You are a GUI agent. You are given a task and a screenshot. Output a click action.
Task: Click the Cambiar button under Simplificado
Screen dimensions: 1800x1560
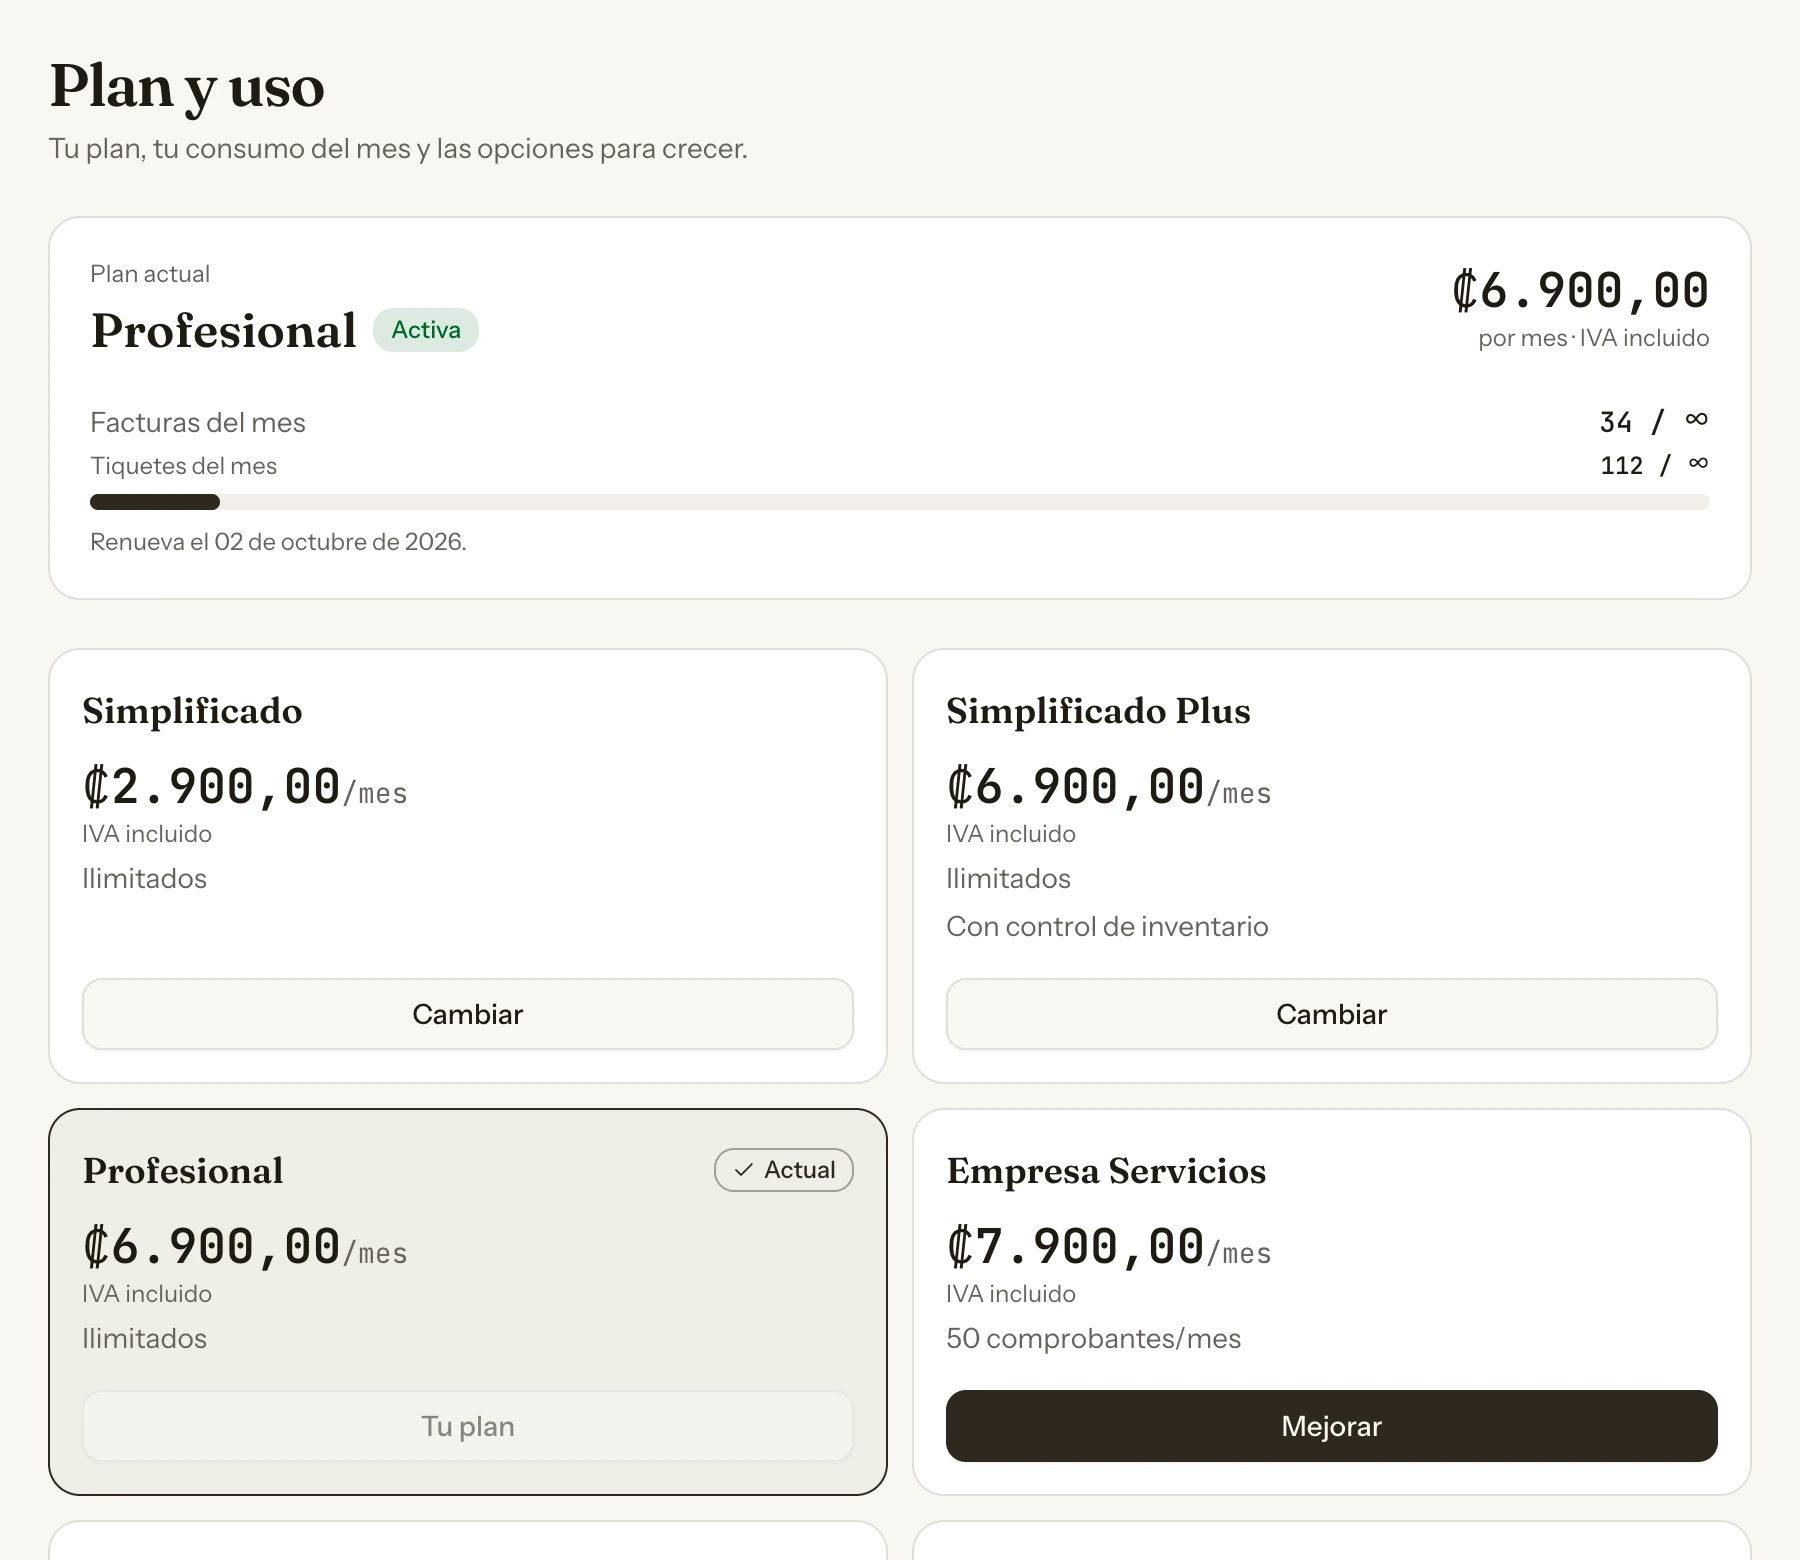[x=468, y=1014]
